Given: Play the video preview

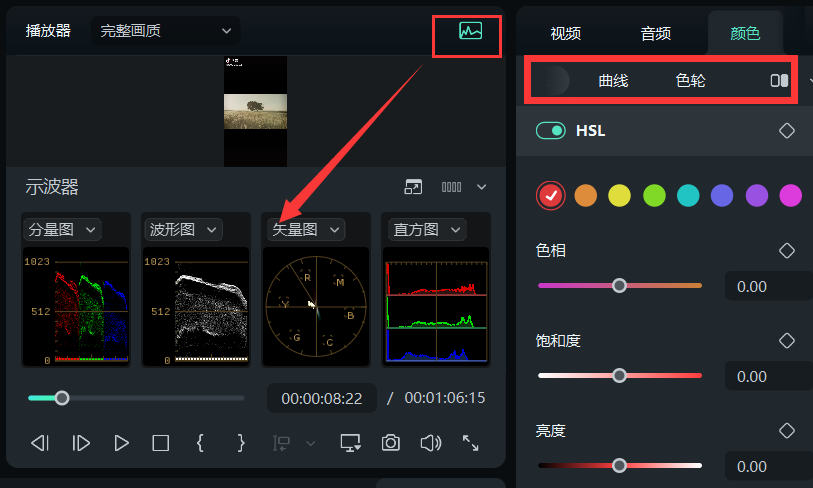Looking at the screenshot, I should [x=121, y=443].
